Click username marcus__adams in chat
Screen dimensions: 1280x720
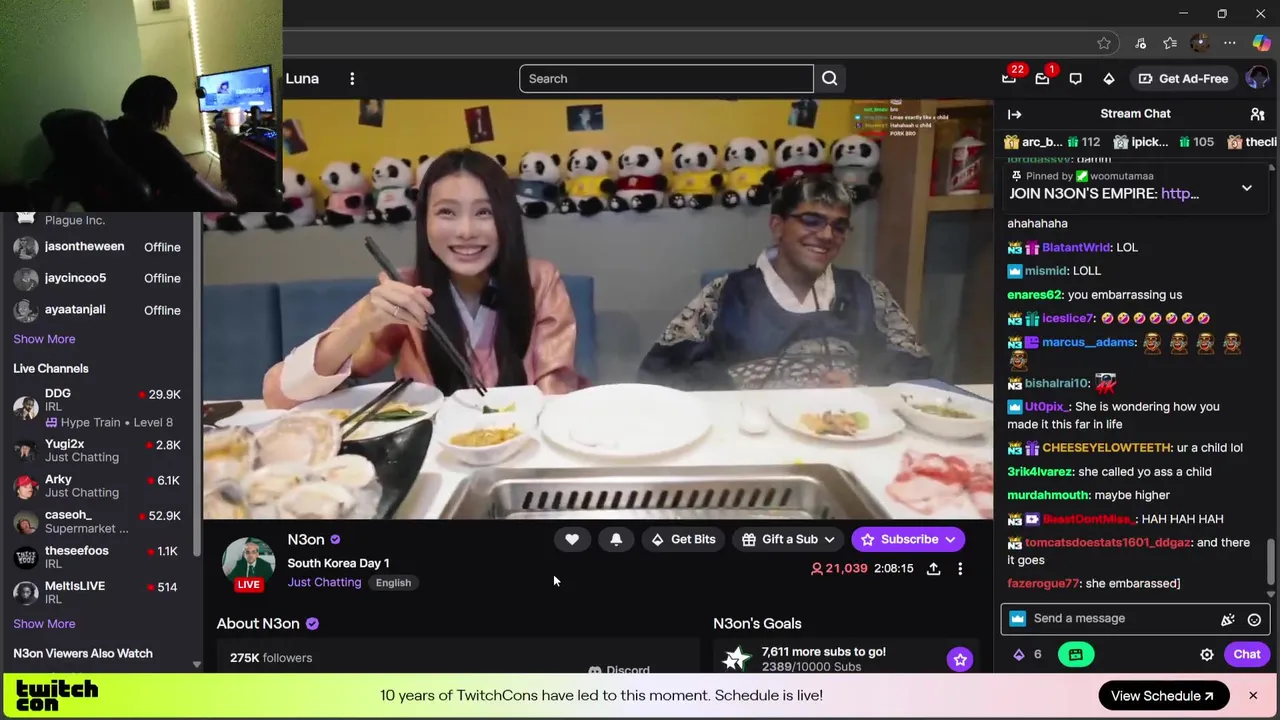(x=1089, y=342)
